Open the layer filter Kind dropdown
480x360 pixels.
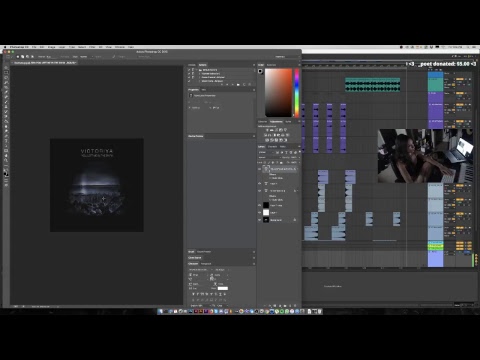click(266, 152)
